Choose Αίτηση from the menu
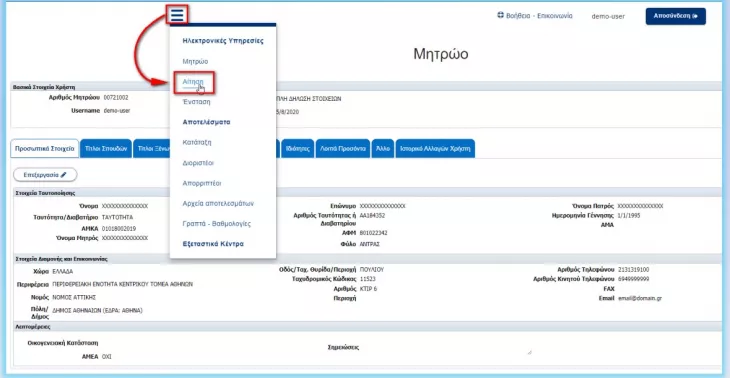The image size is (730, 378). tap(193, 82)
